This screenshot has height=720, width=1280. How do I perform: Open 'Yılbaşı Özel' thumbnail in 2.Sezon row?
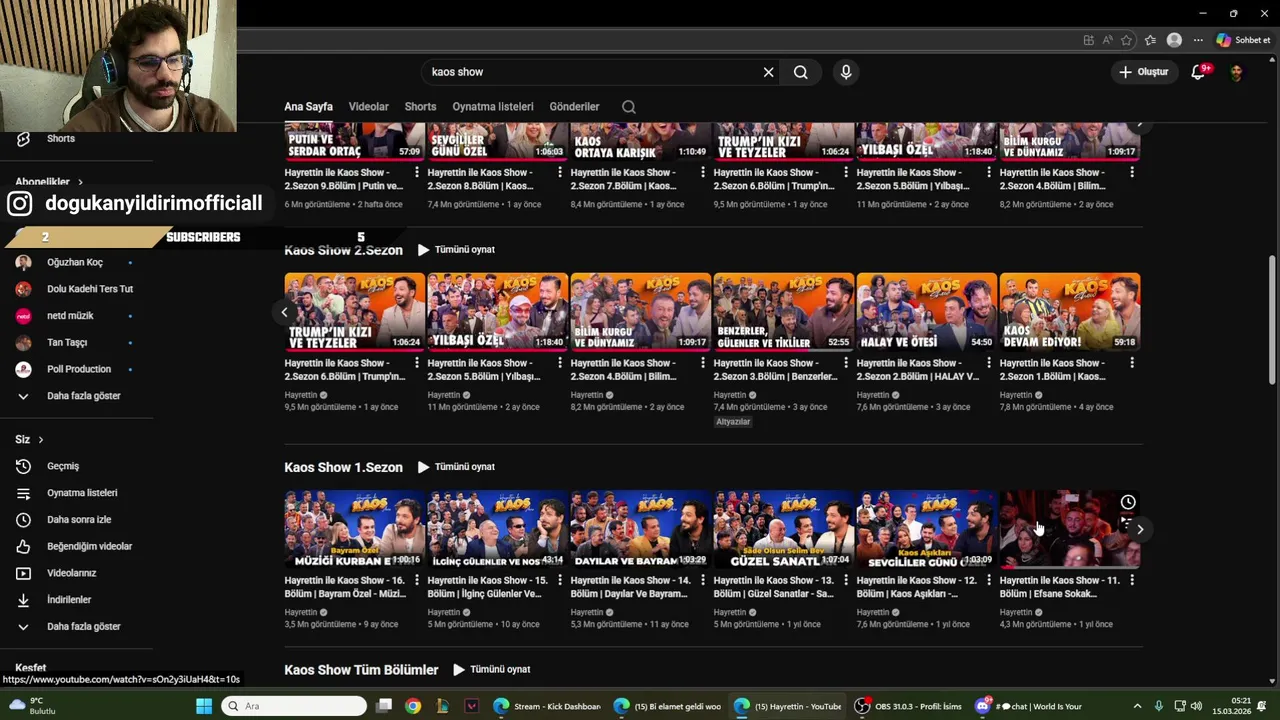point(498,312)
